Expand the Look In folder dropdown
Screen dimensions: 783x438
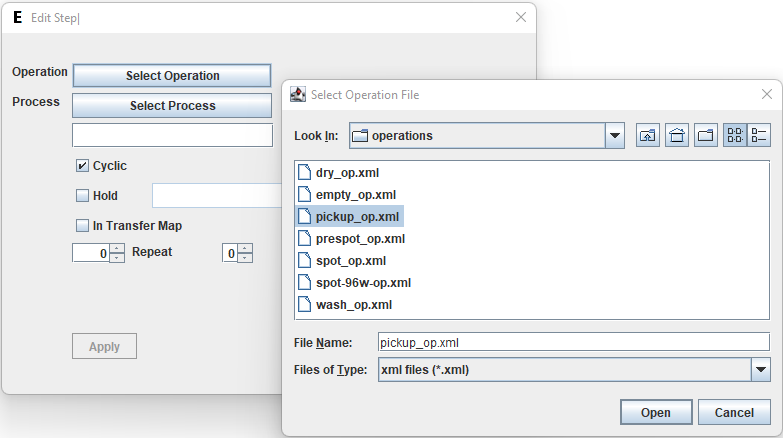614,136
